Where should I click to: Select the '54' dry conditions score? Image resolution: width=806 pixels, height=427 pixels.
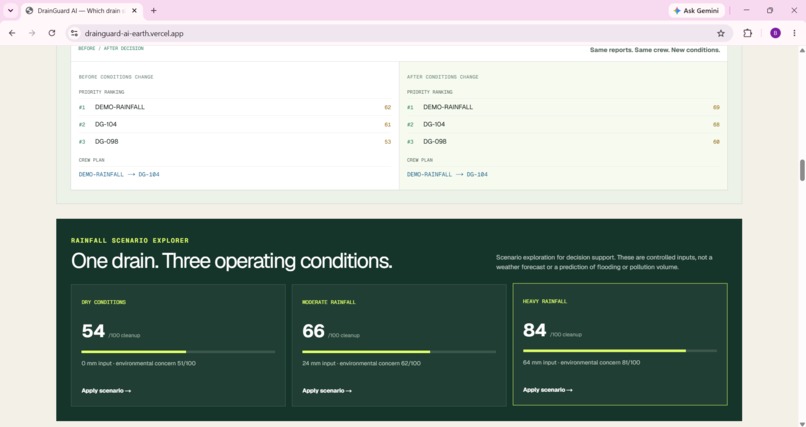click(93, 331)
